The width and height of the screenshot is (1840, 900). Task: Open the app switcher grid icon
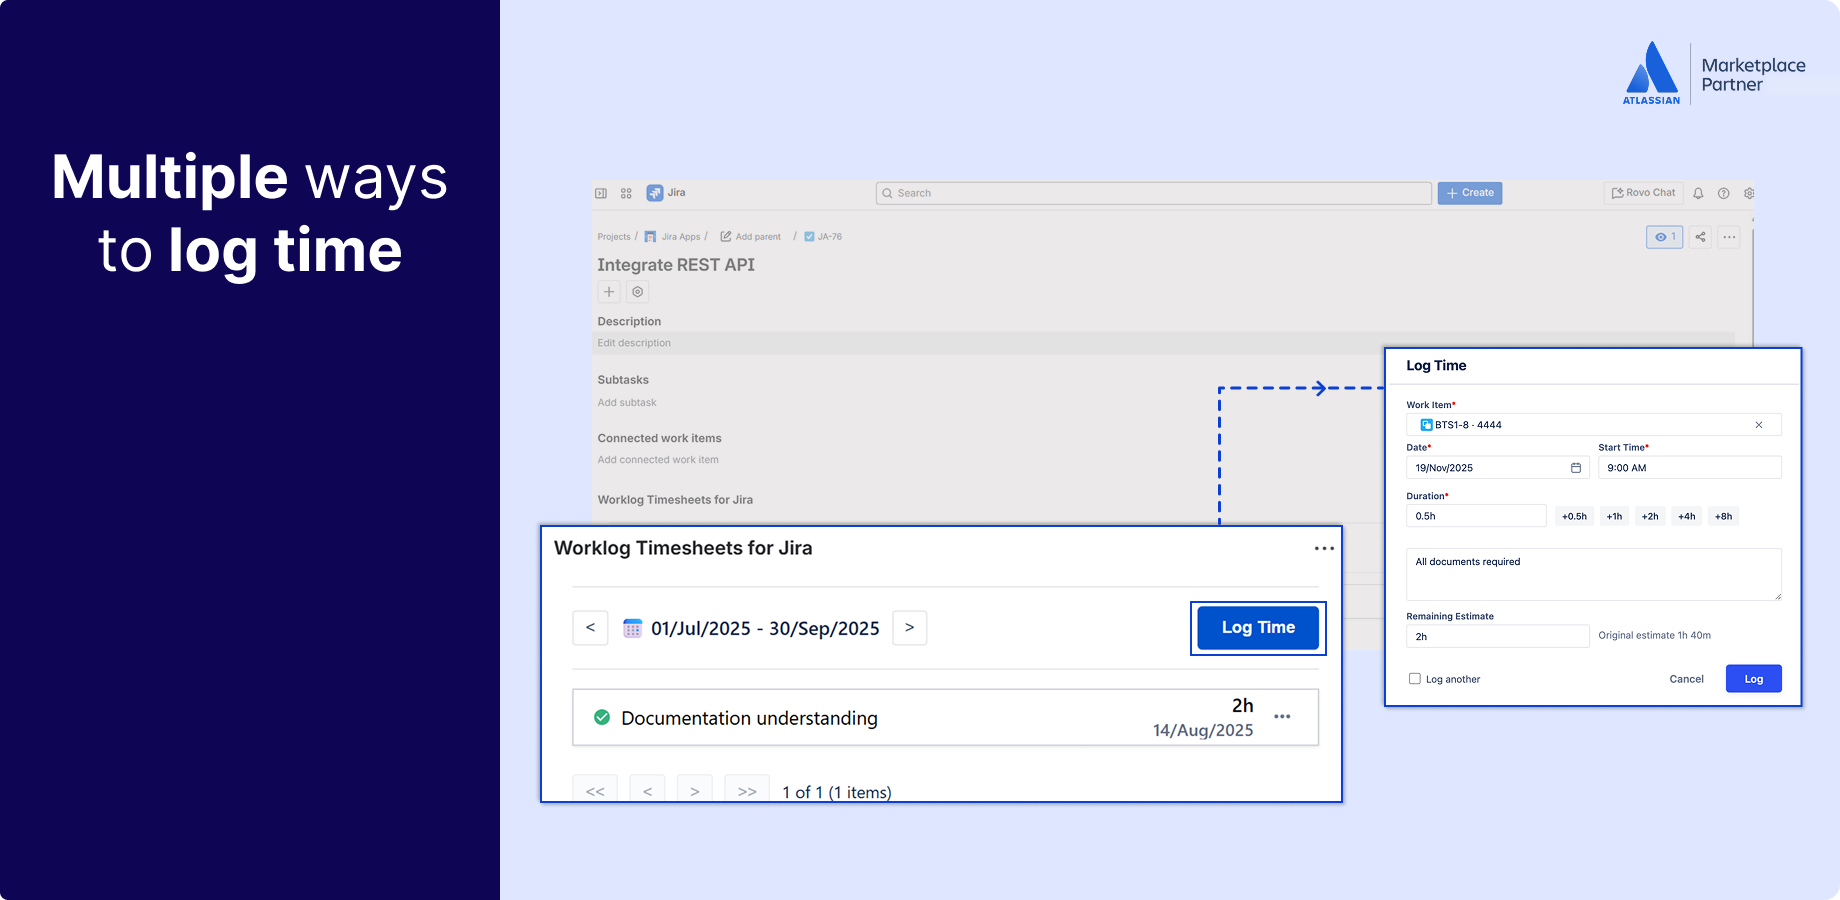tap(626, 193)
